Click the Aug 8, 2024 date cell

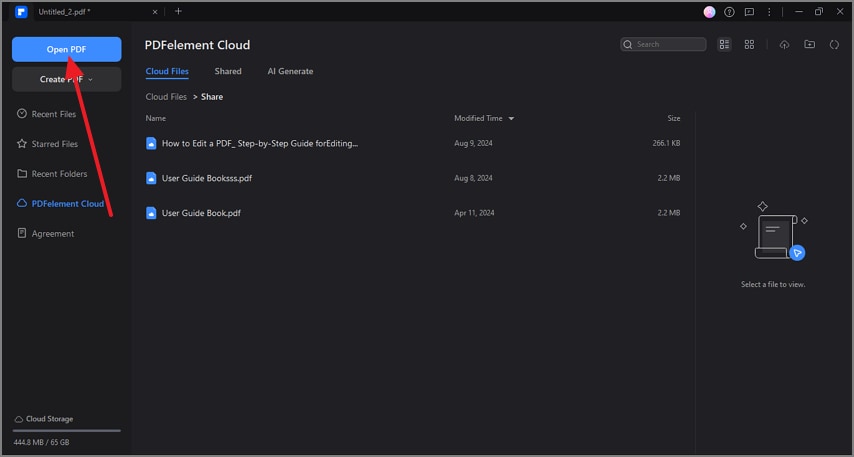(473, 178)
